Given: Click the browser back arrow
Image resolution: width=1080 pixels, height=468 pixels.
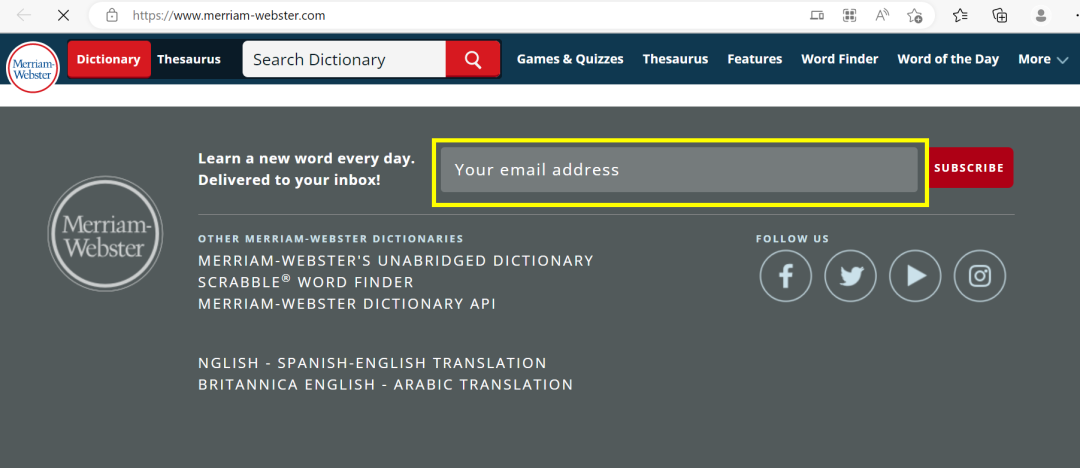Looking at the screenshot, I should point(23,15).
